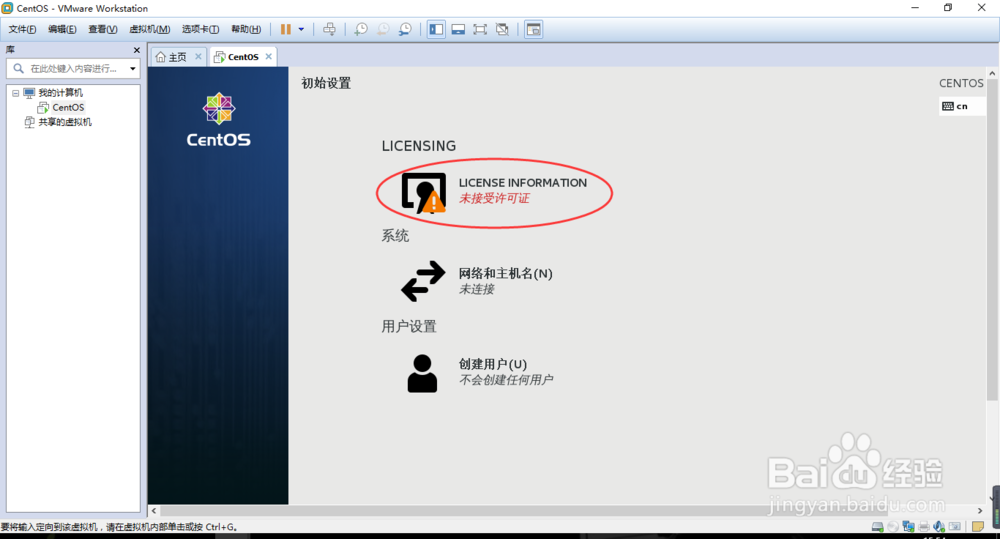This screenshot has height=539, width=1000.
Task: Restore down the VMware window
Action: 948,8
